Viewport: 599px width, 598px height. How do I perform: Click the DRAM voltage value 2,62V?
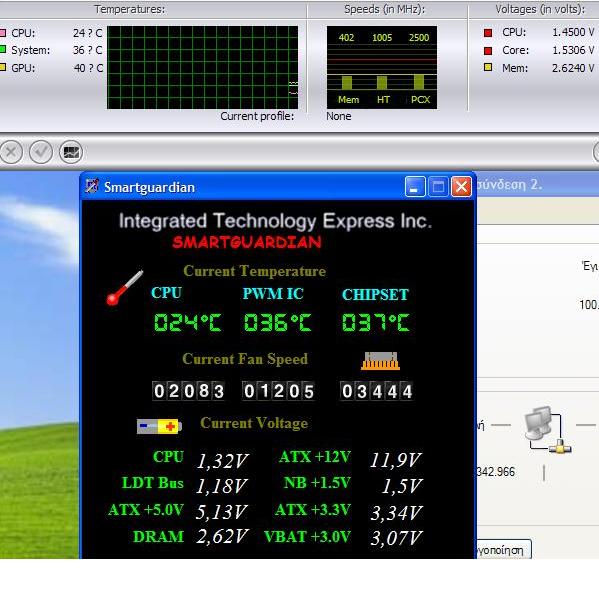tap(223, 536)
